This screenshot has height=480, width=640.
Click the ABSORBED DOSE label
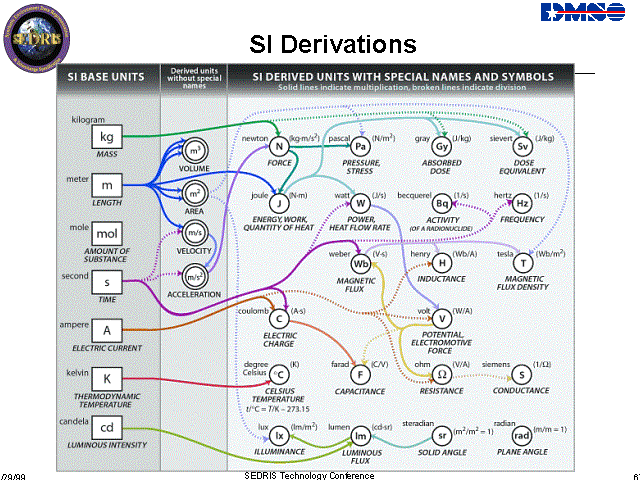click(x=442, y=167)
